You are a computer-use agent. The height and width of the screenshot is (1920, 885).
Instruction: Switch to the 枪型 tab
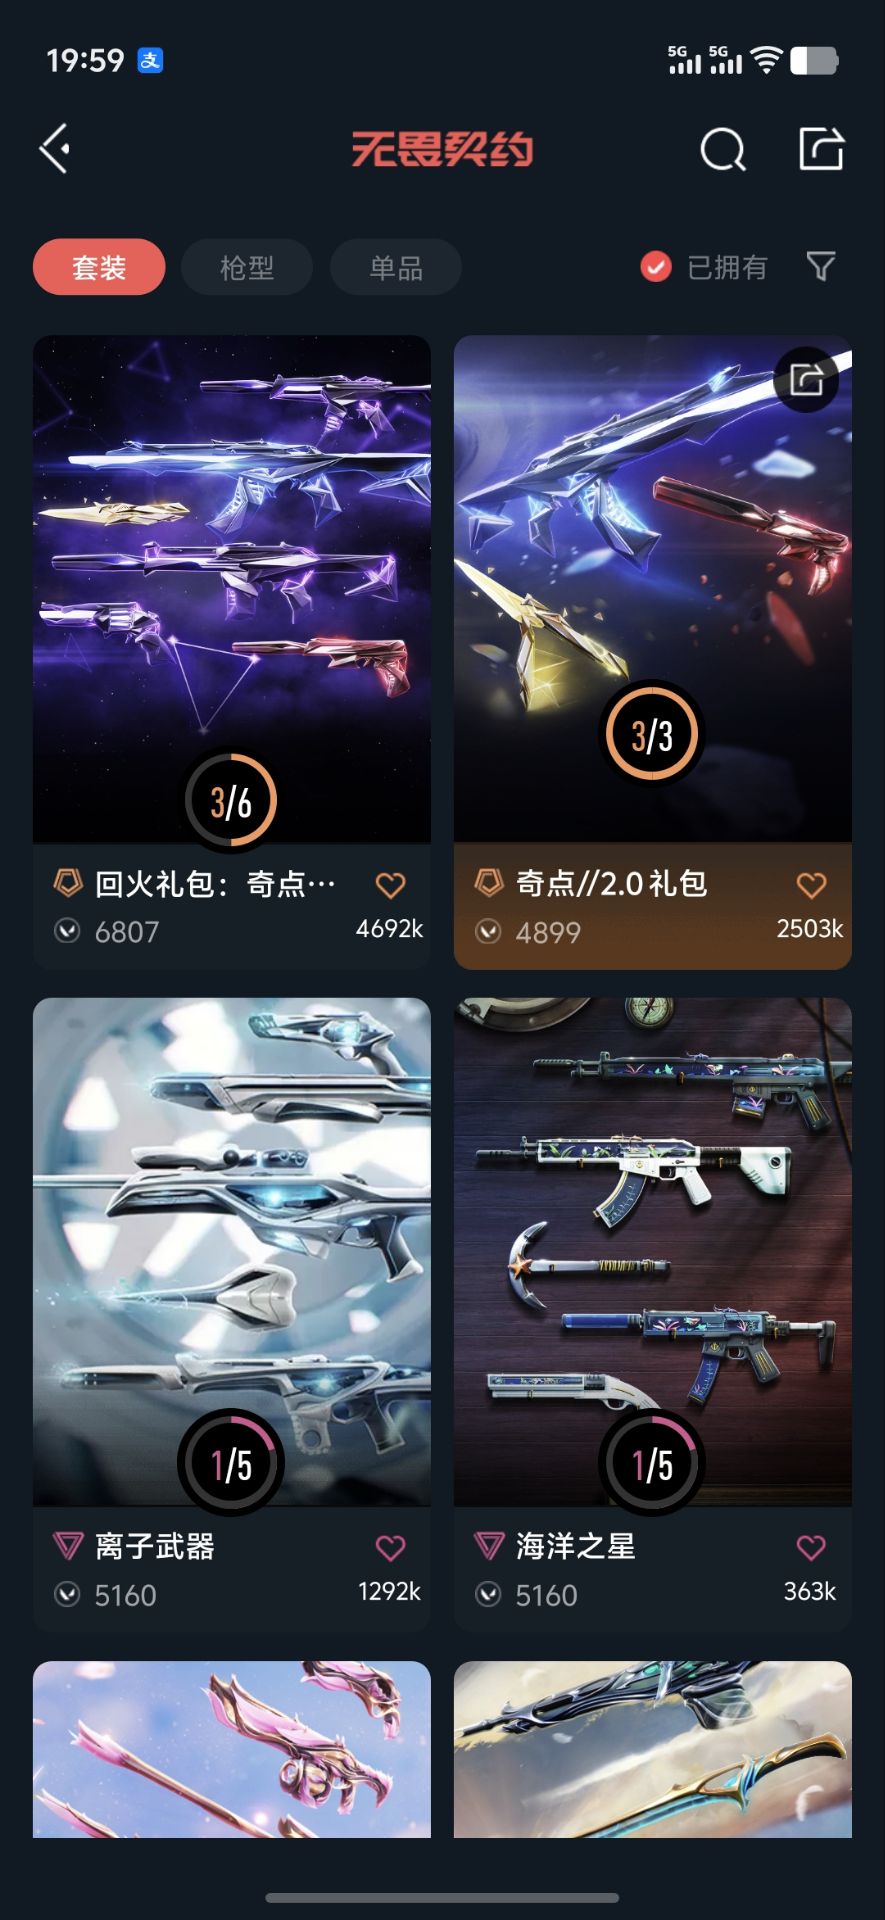pos(247,267)
